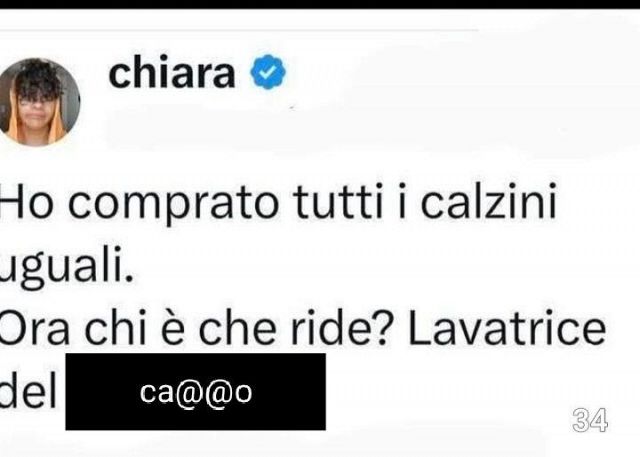This screenshot has height=457, width=640.
Task: Click the black bar at the top
Action: tap(320, 4)
